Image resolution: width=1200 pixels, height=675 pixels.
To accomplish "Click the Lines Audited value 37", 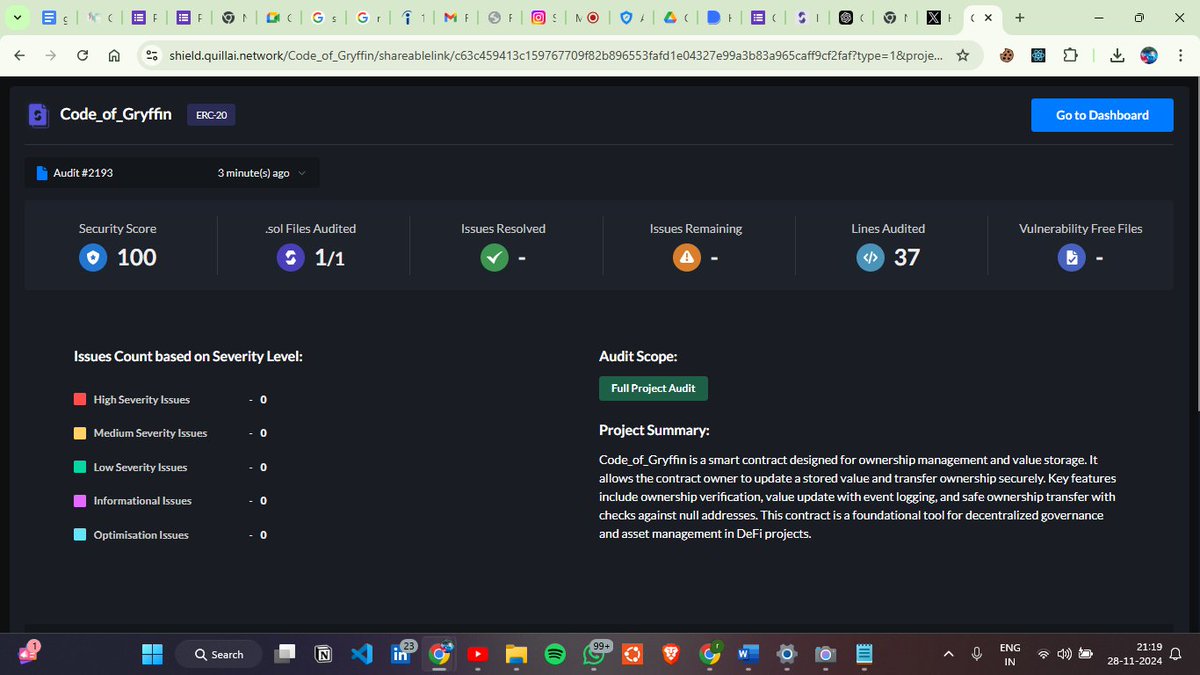I will click(907, 258).
